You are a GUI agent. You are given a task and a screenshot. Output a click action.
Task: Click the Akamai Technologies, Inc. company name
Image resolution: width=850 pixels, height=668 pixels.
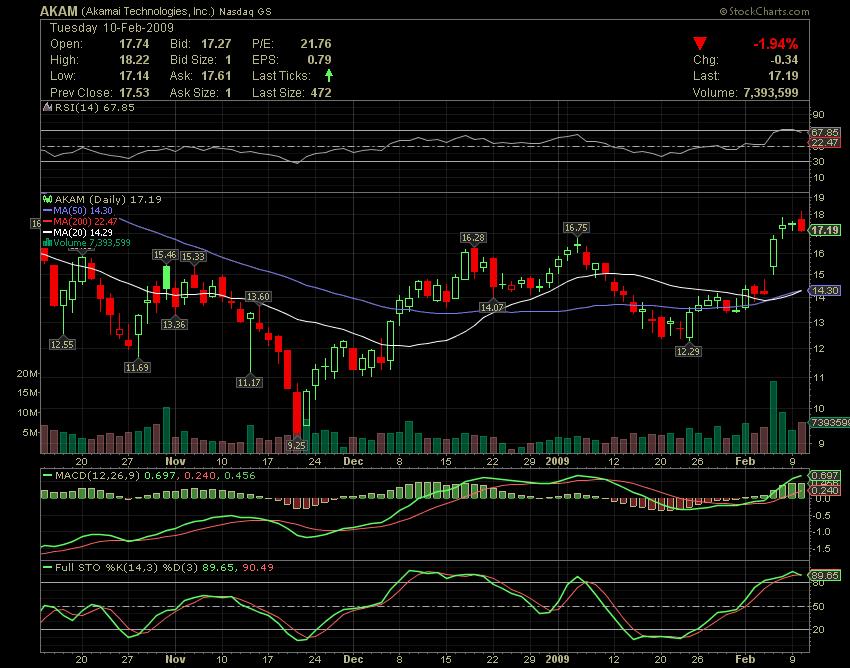click(149, 11)
